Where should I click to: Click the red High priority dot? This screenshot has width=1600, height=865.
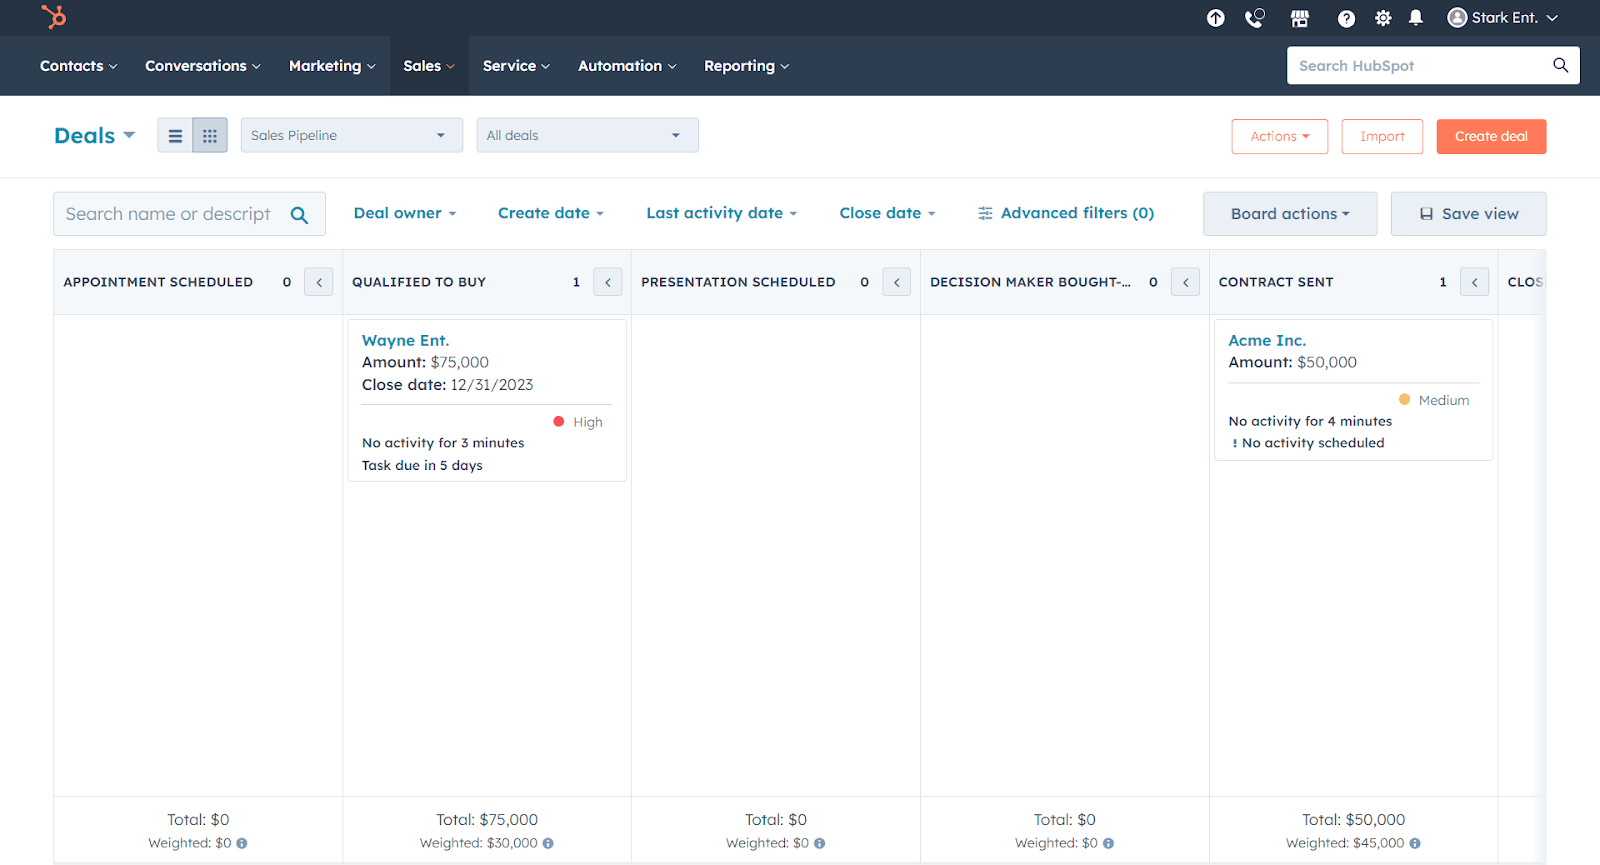pos(559,422)
